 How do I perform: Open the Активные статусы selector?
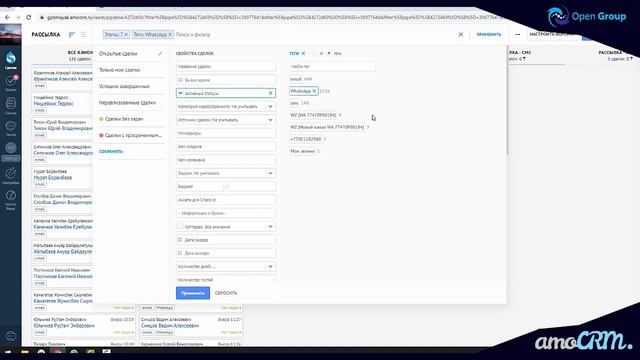[x=226, y=93]
